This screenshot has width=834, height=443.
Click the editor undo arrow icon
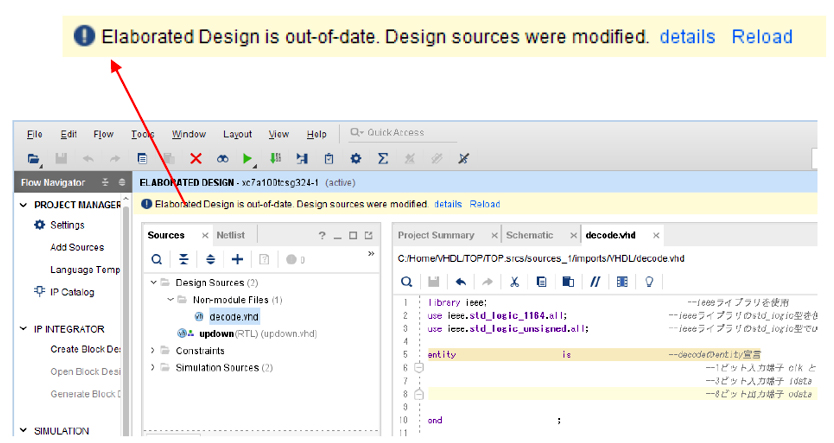click(461, 282)
